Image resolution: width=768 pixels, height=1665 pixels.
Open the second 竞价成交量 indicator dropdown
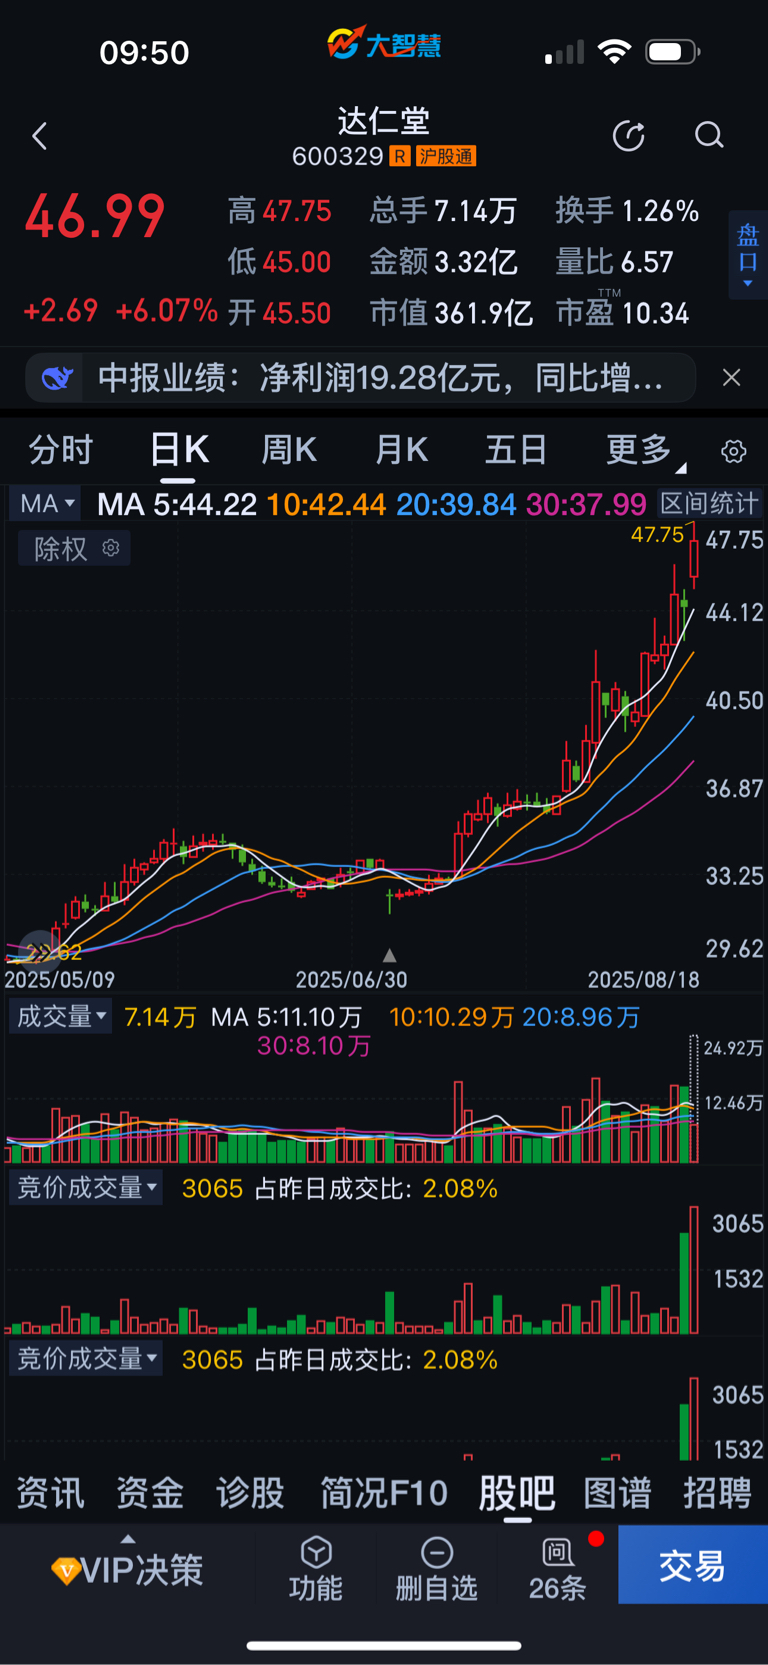(86, 1359)
